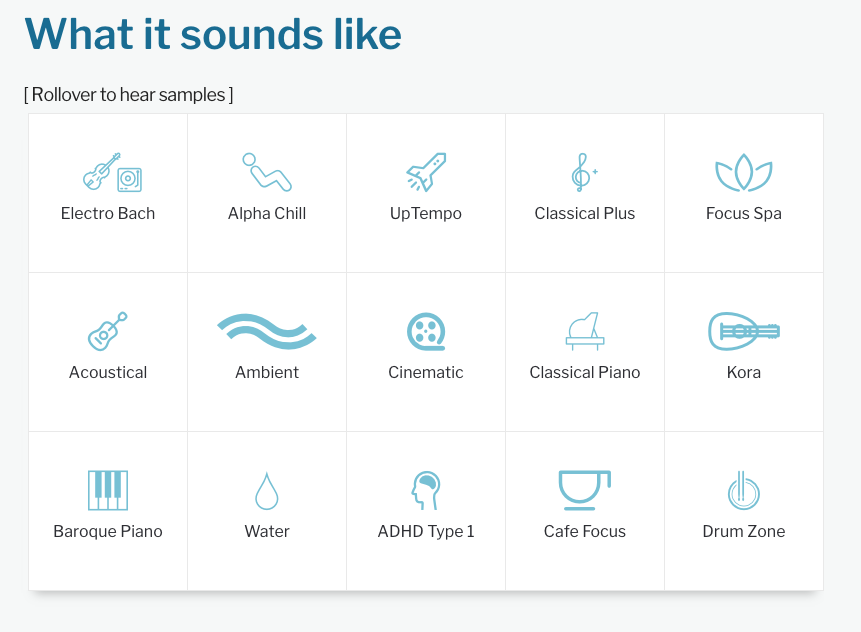The height and width of the screenshot is (632, 861).
Task: Click the ADHD Type 1 head icon
Action: [426, 490]
